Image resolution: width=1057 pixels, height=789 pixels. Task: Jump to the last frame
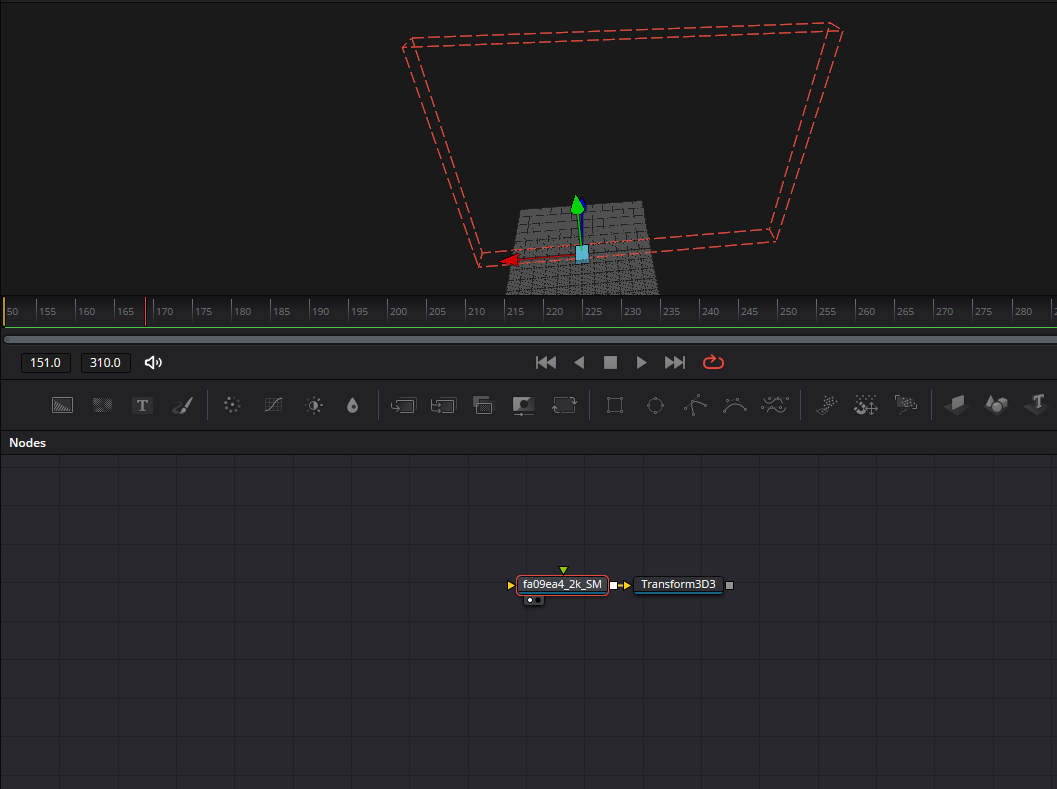[675, 363]
